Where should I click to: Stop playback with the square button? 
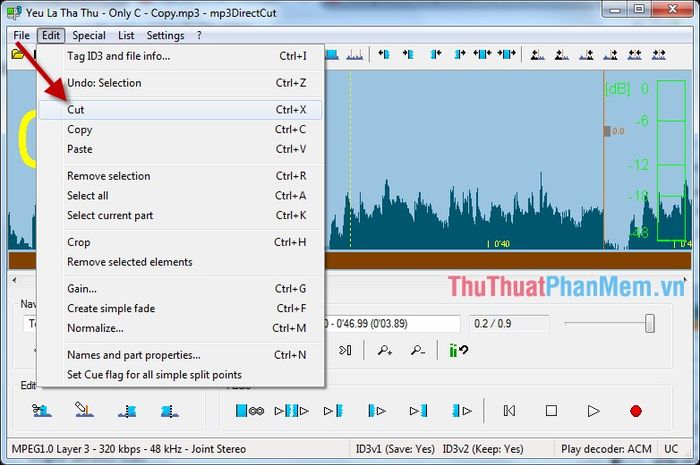pyautogui.click(x=551, y=411)
